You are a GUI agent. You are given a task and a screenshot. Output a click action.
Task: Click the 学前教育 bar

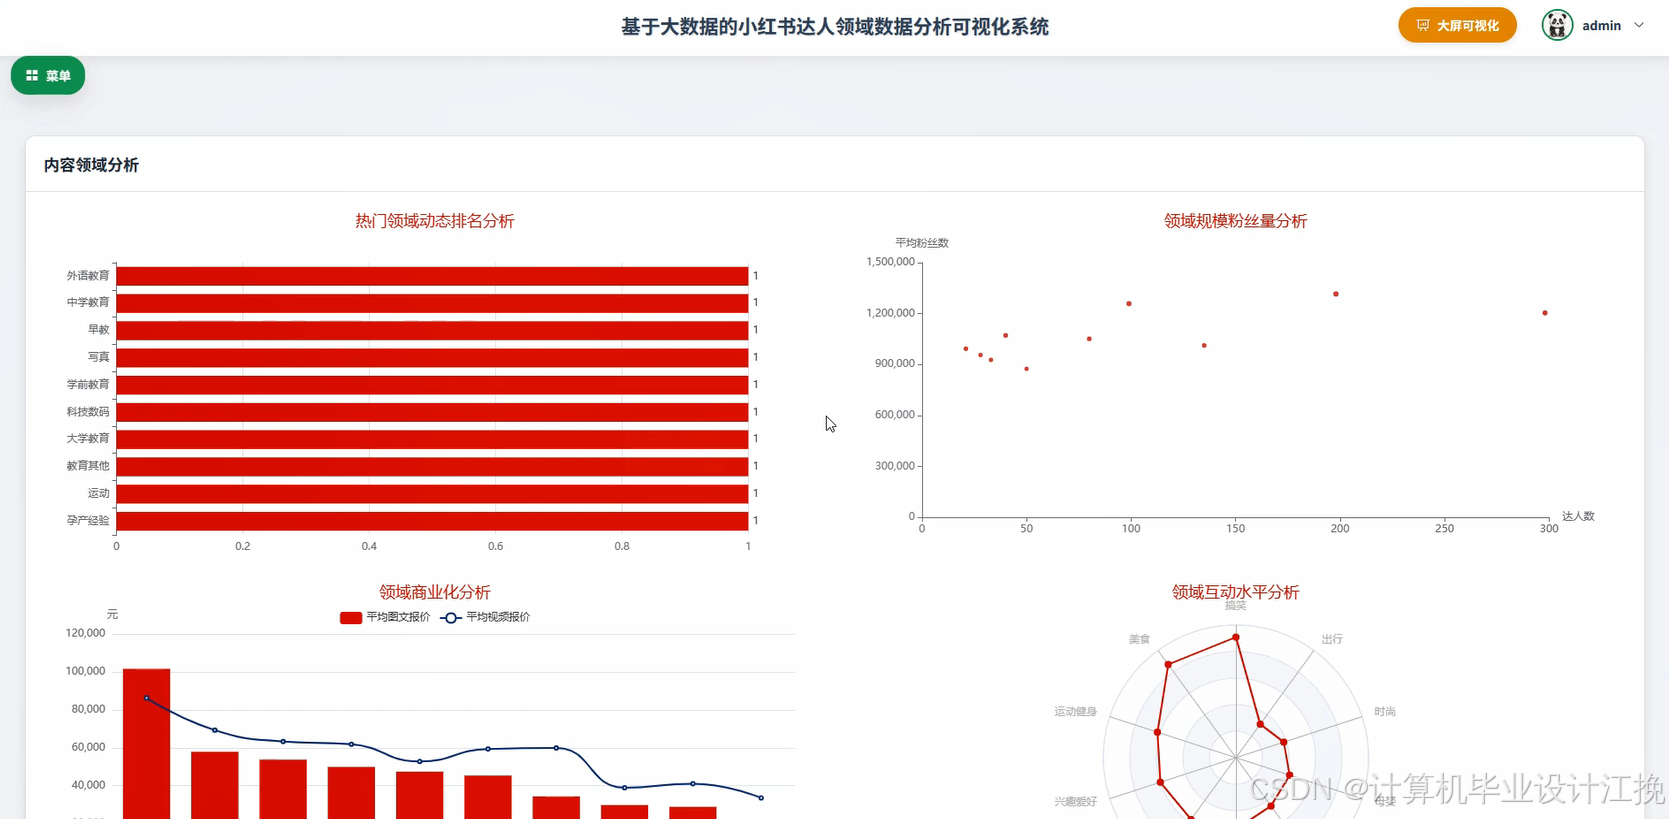click(432, 384)
